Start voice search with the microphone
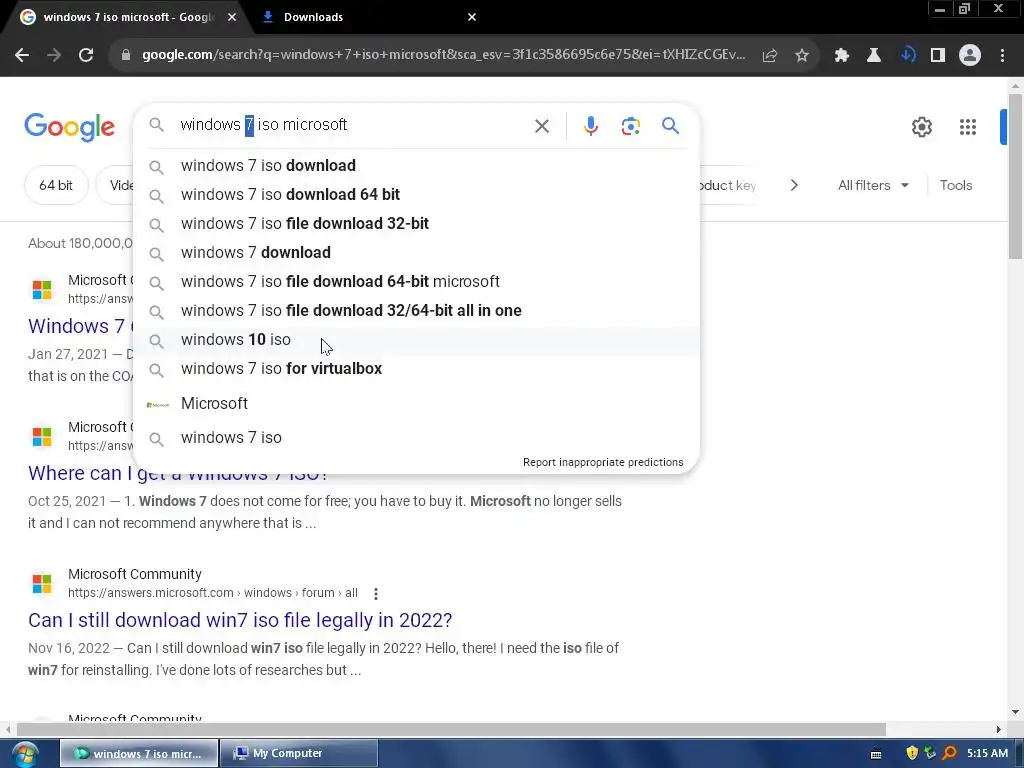 [x=590, y=126]
